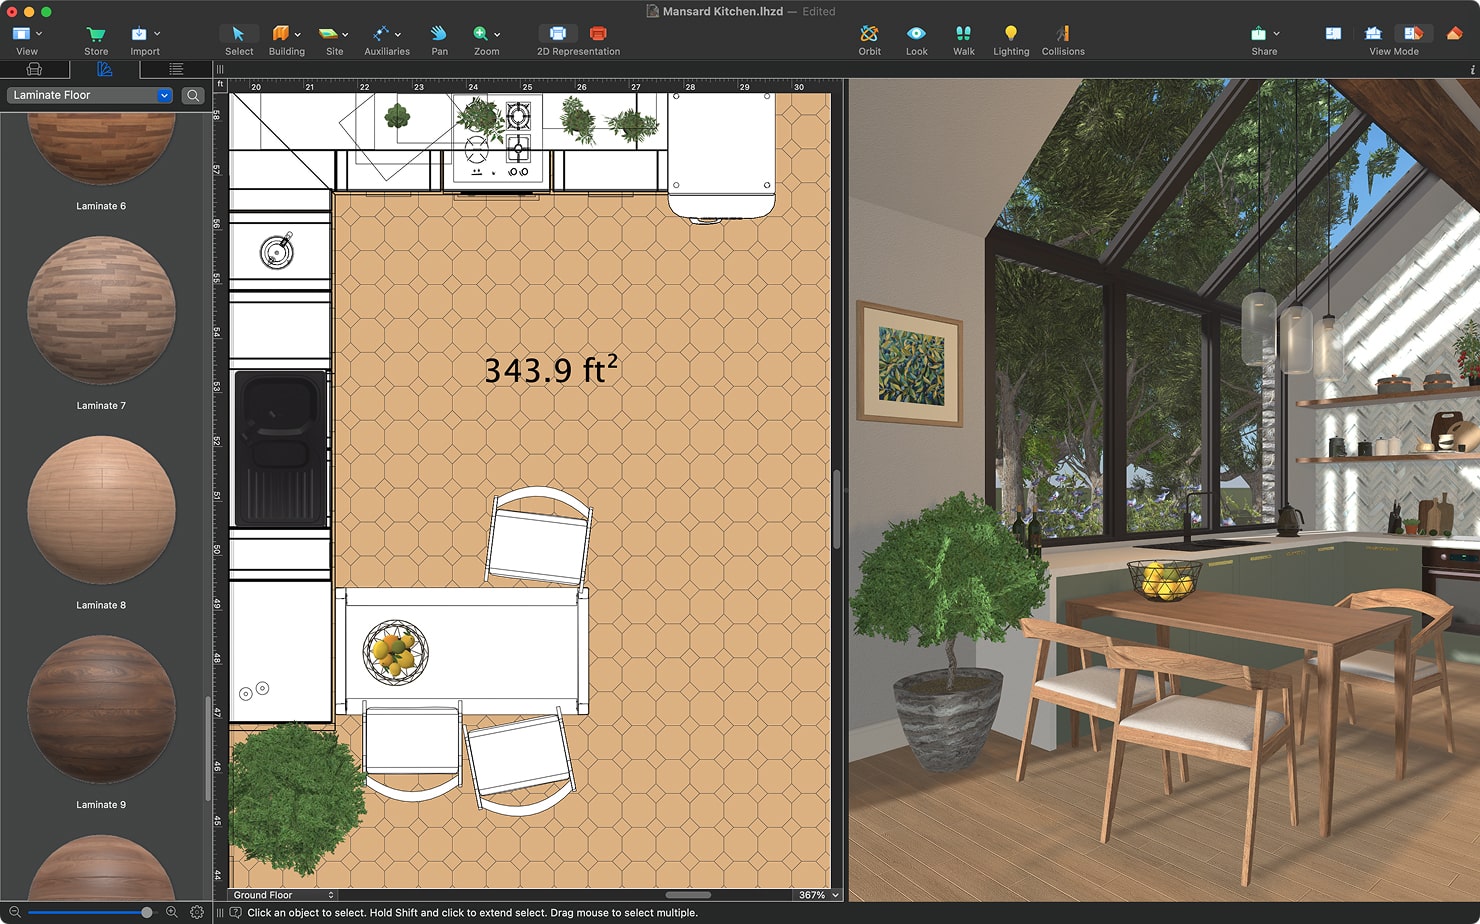Image resolution: width=1480 pixels, height=924 pixels.
Task: Select the fruit bowl on plan table
Action: (x=396, y=652)
